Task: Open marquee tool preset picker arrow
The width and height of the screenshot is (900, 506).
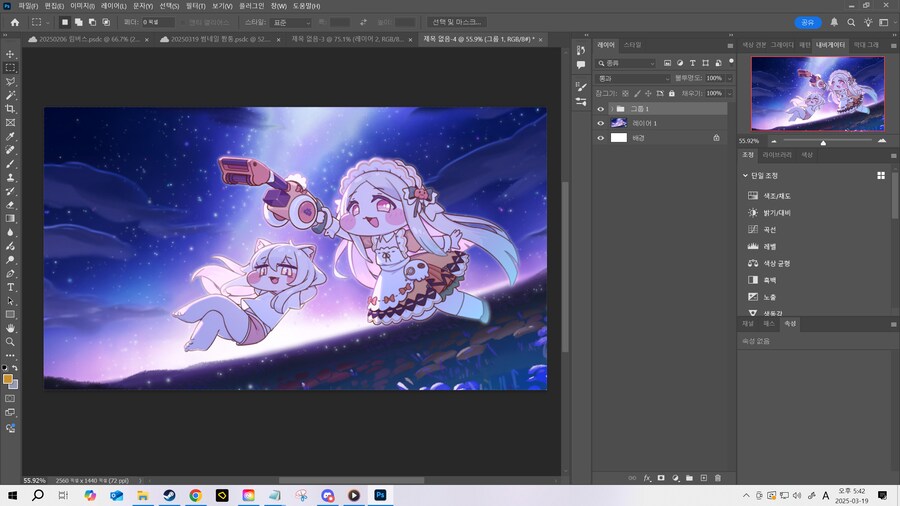Action: tap(47, 22)
